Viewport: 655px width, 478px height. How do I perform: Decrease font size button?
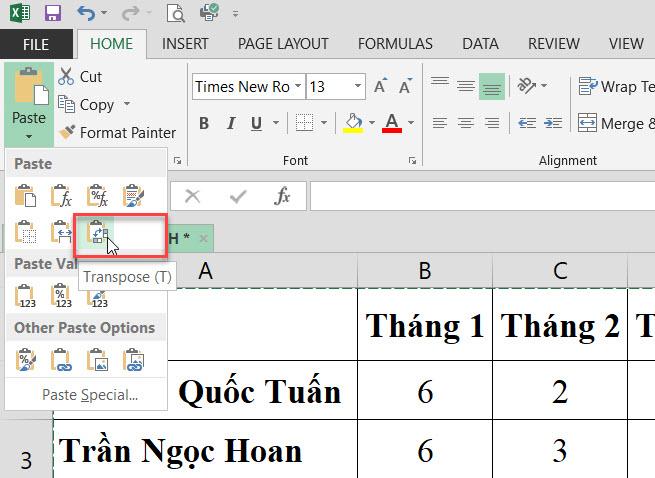click(x=405, y=86)
